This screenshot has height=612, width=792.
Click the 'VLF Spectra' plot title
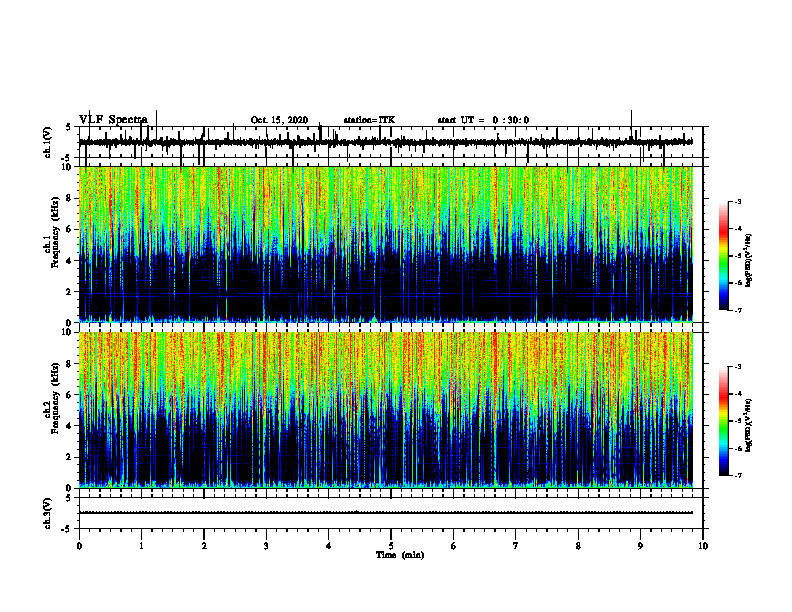[x=113, y=120]
